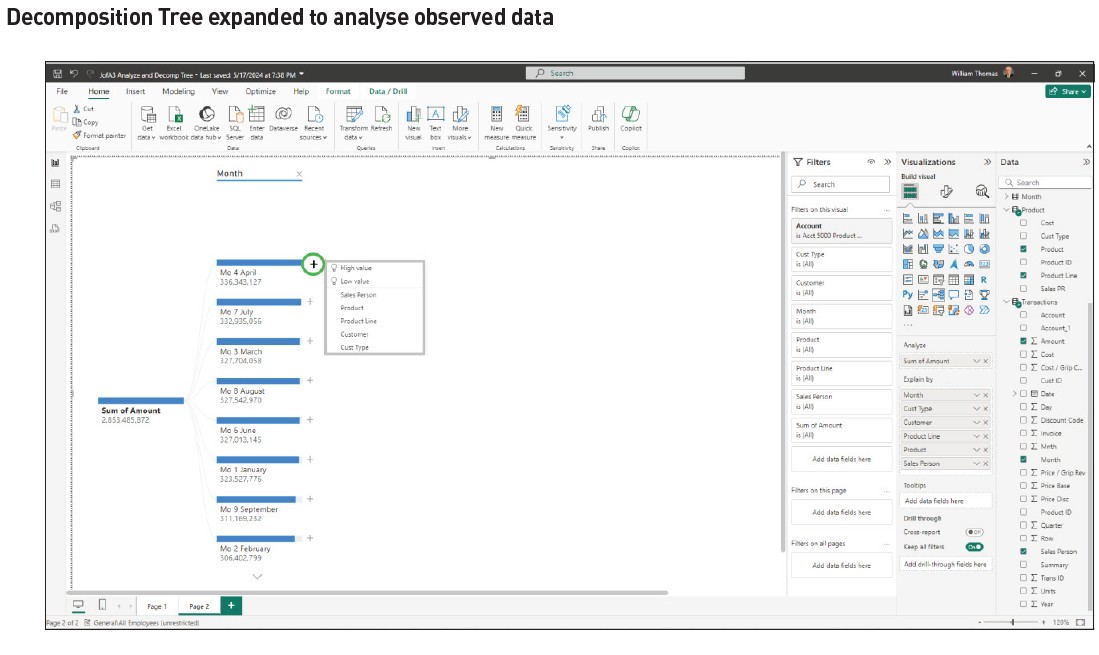
Task: Toggle the Cross-report switch
Action: 973,532
